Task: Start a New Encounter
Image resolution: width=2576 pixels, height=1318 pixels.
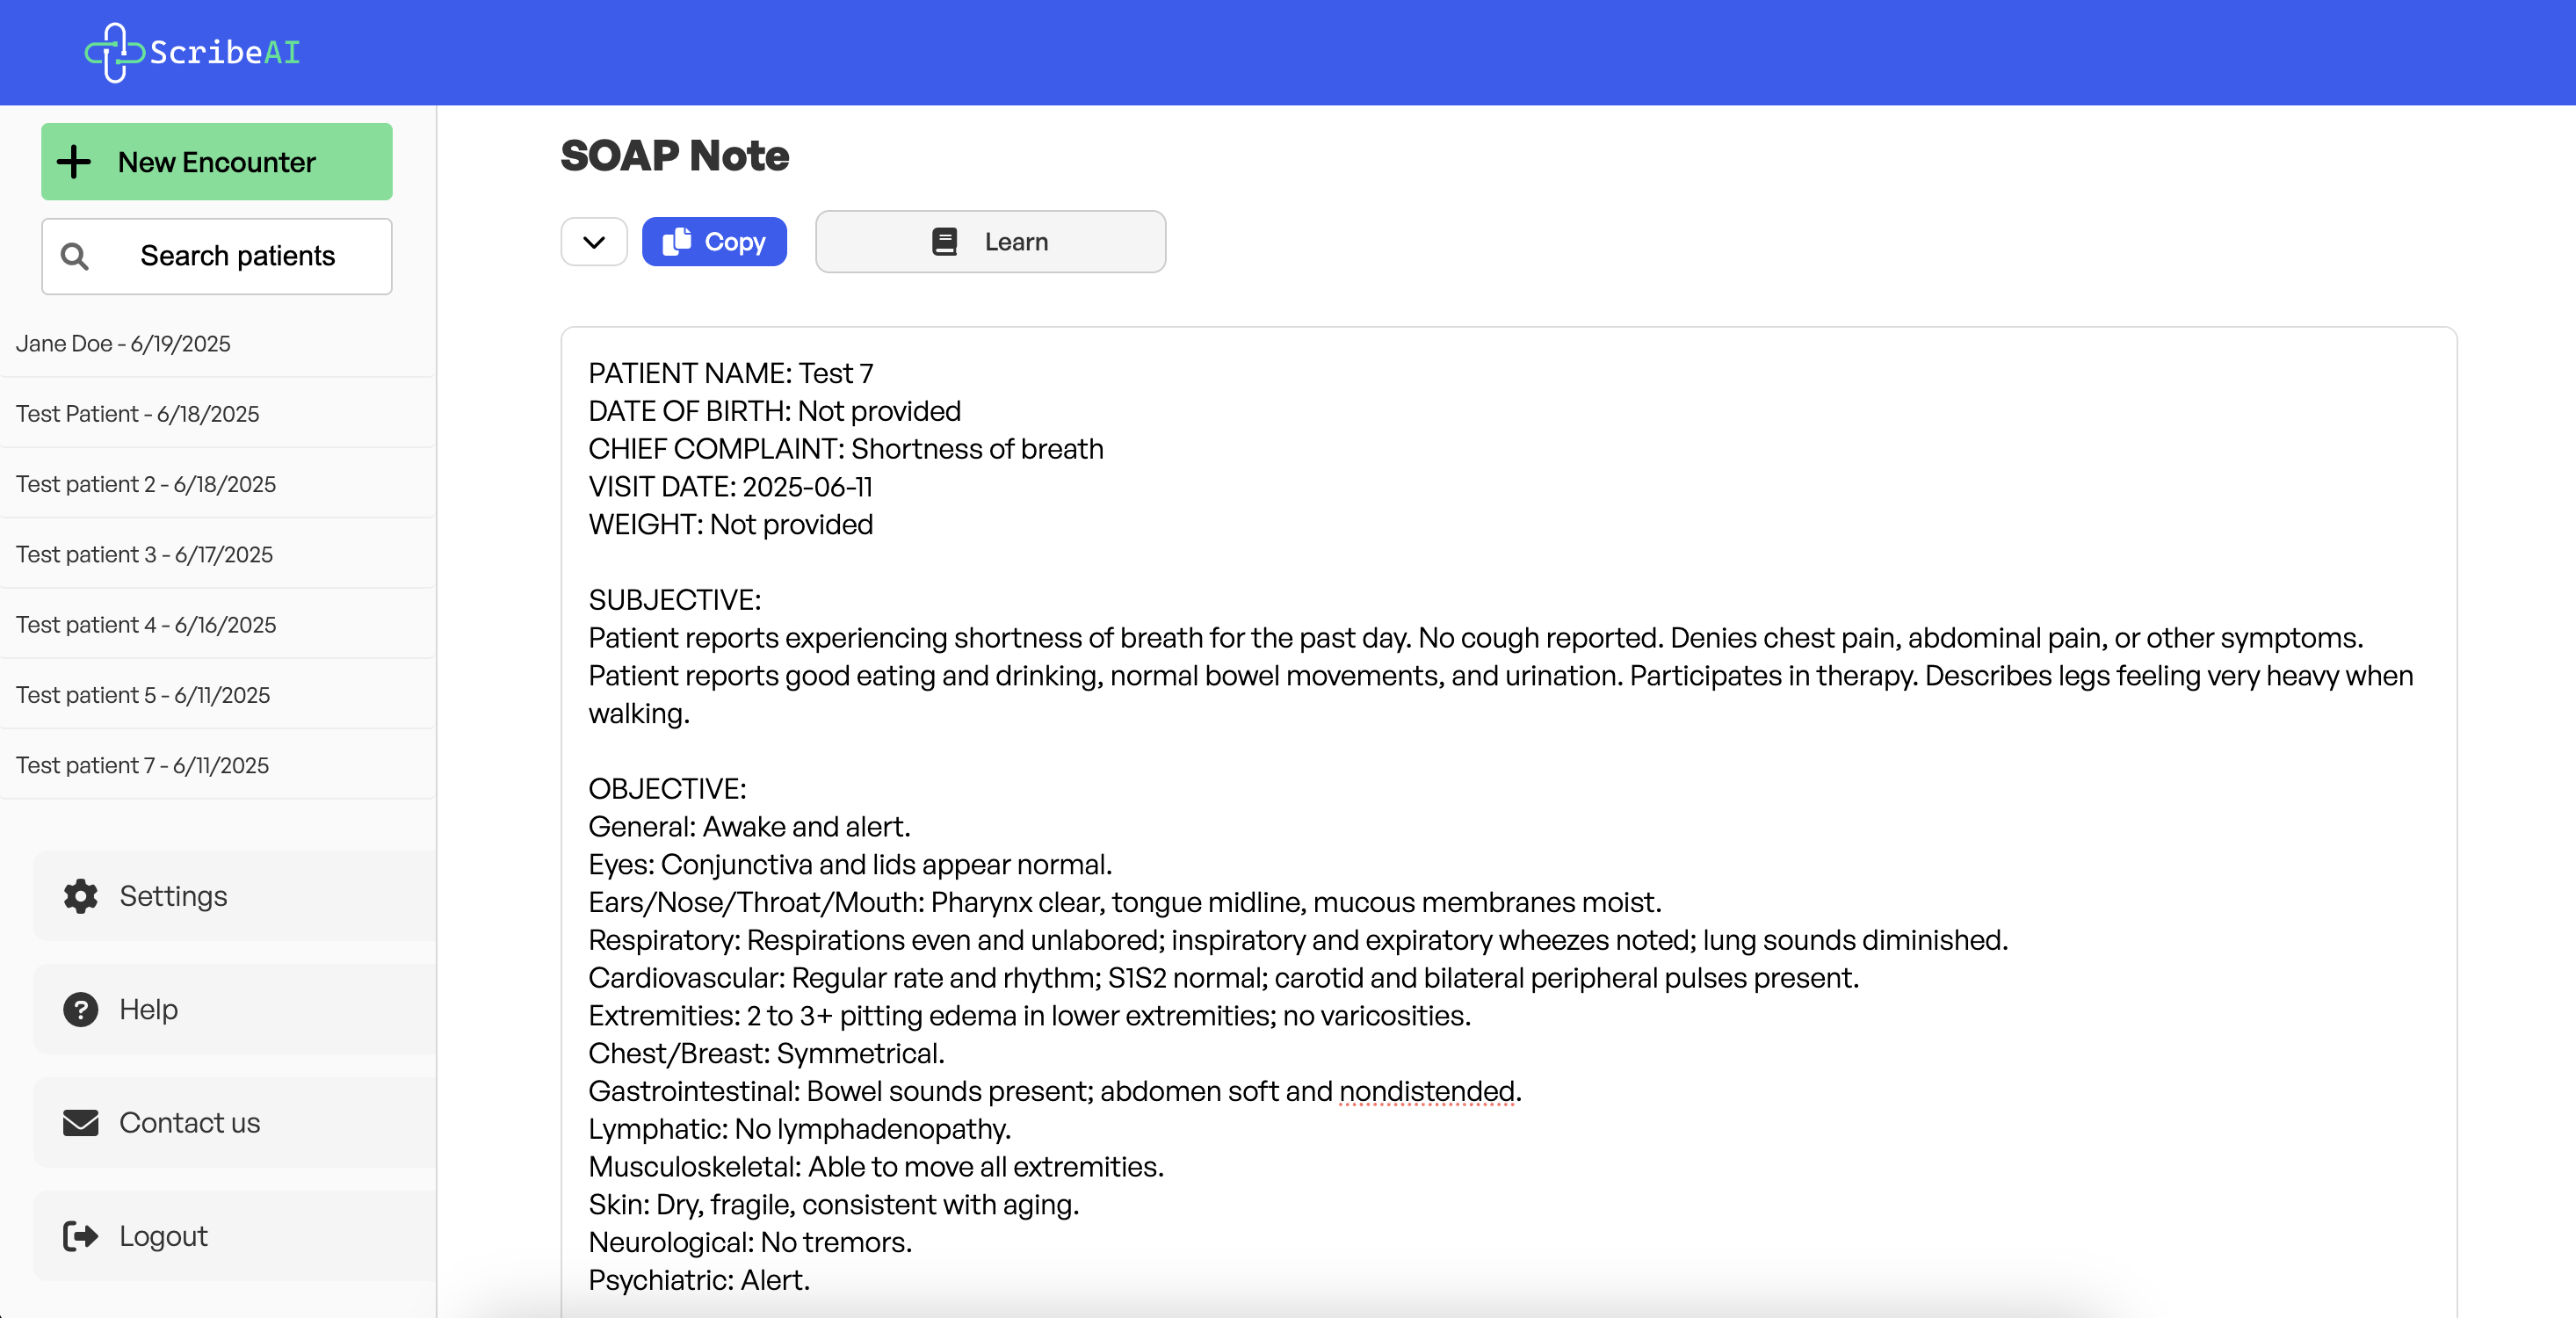Action: click(217, 162)
